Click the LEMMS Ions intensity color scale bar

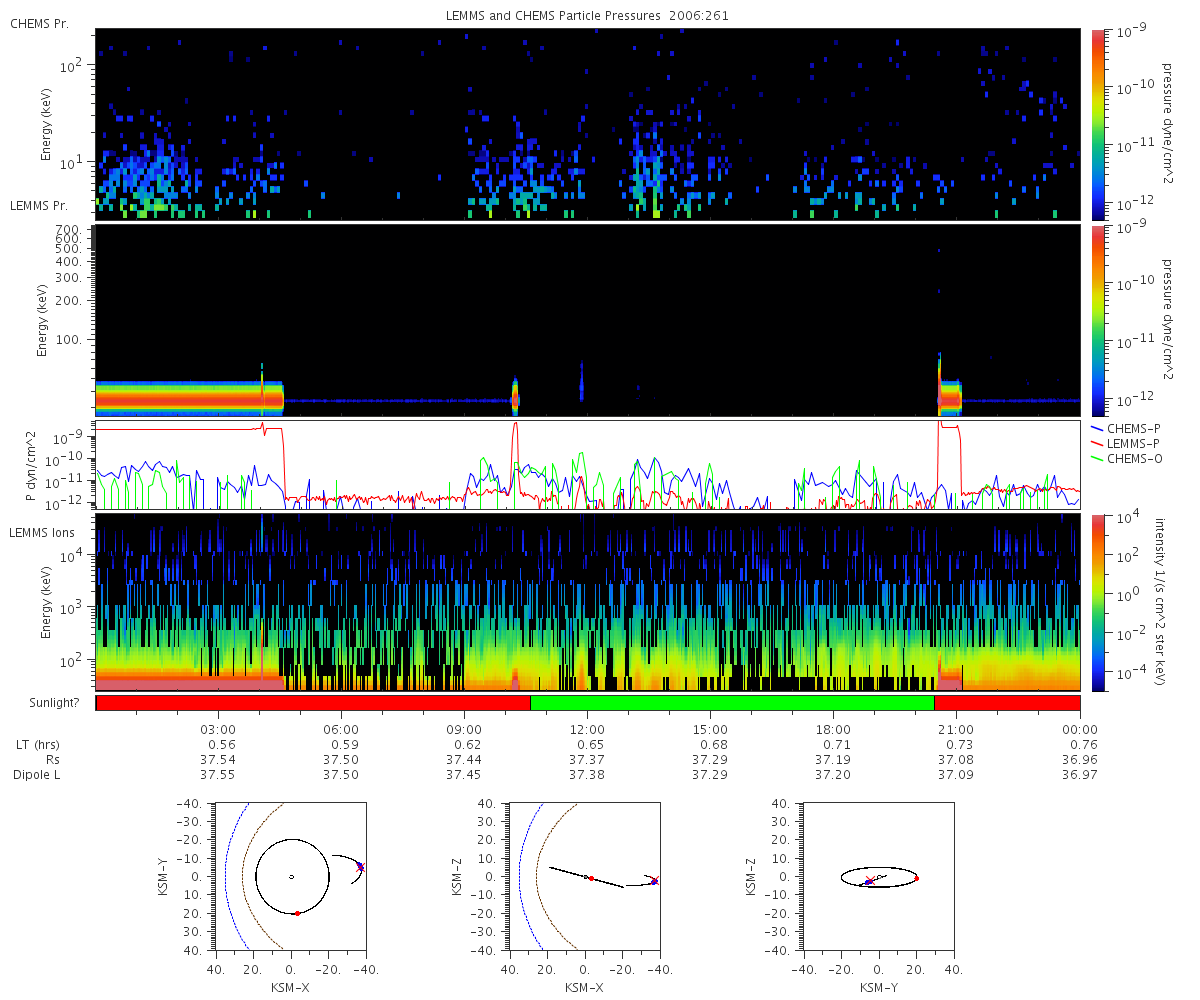coord(1098,603)
